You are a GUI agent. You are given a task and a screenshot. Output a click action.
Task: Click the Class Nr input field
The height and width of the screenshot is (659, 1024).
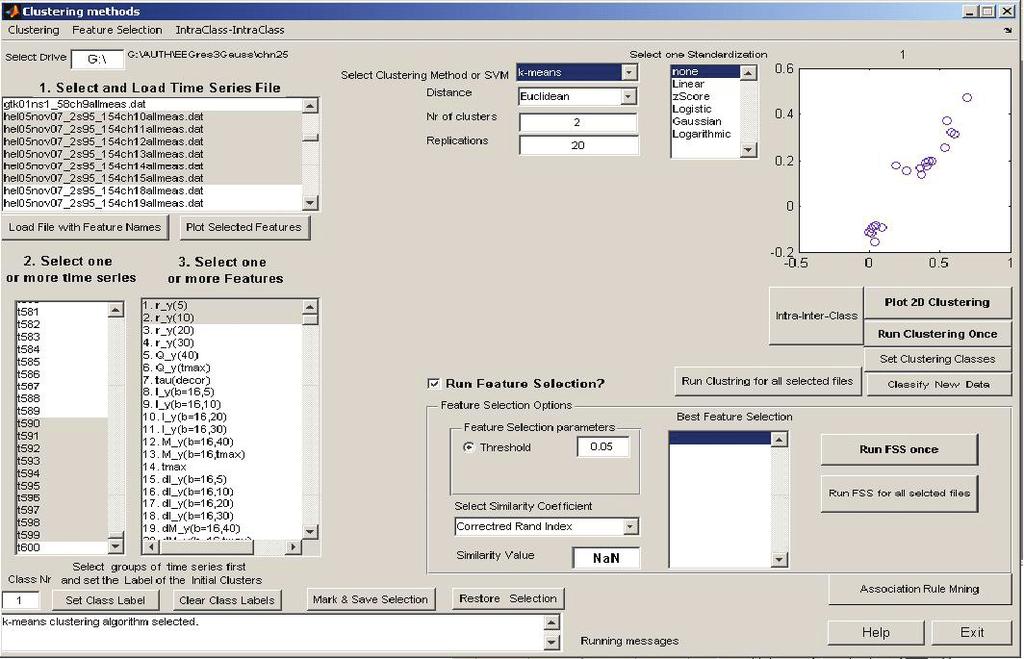pyautogui.click(x=20, y=600)
